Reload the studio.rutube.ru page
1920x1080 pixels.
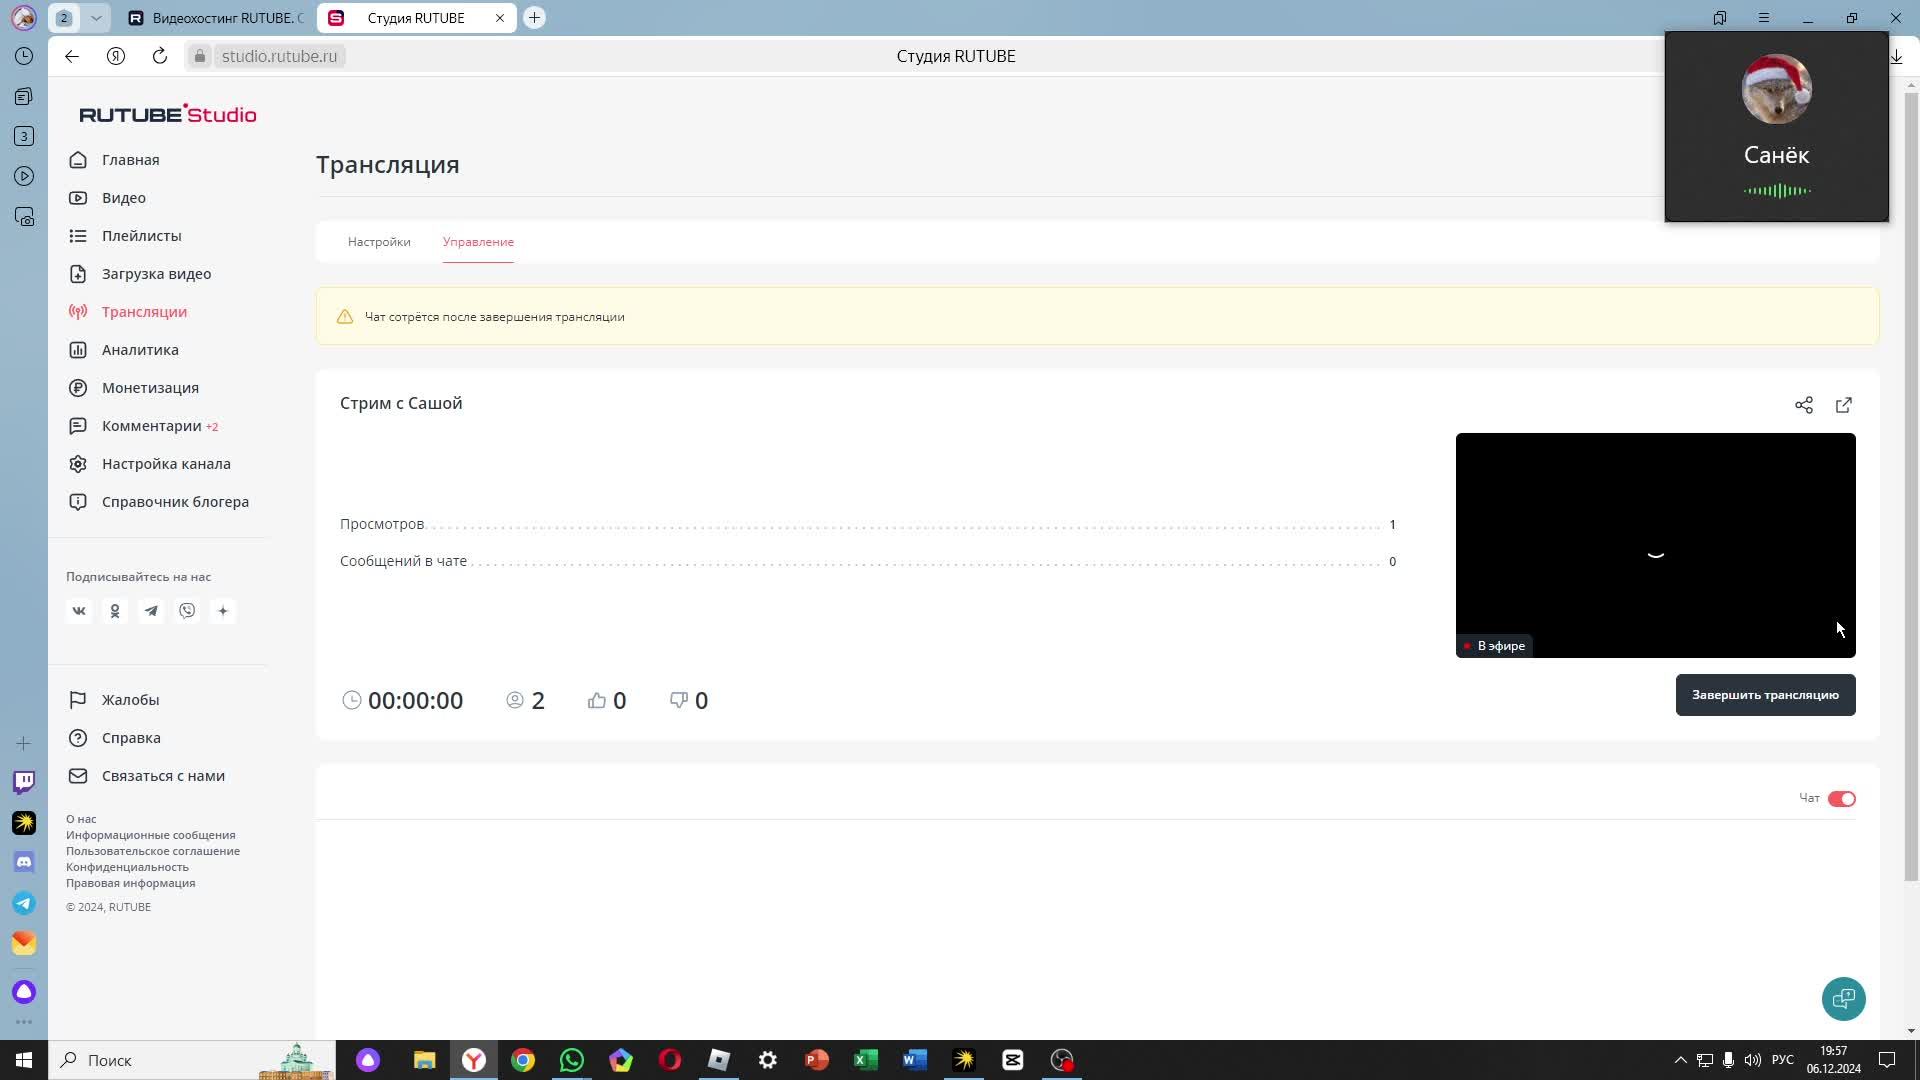tap(159, 56)
